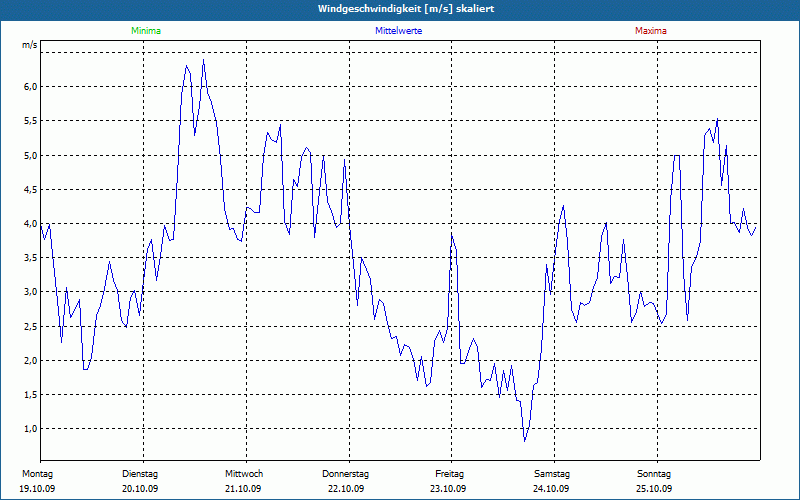Click the Maxima legend label
Screen dimensions: 800x500
click(651, 31)
